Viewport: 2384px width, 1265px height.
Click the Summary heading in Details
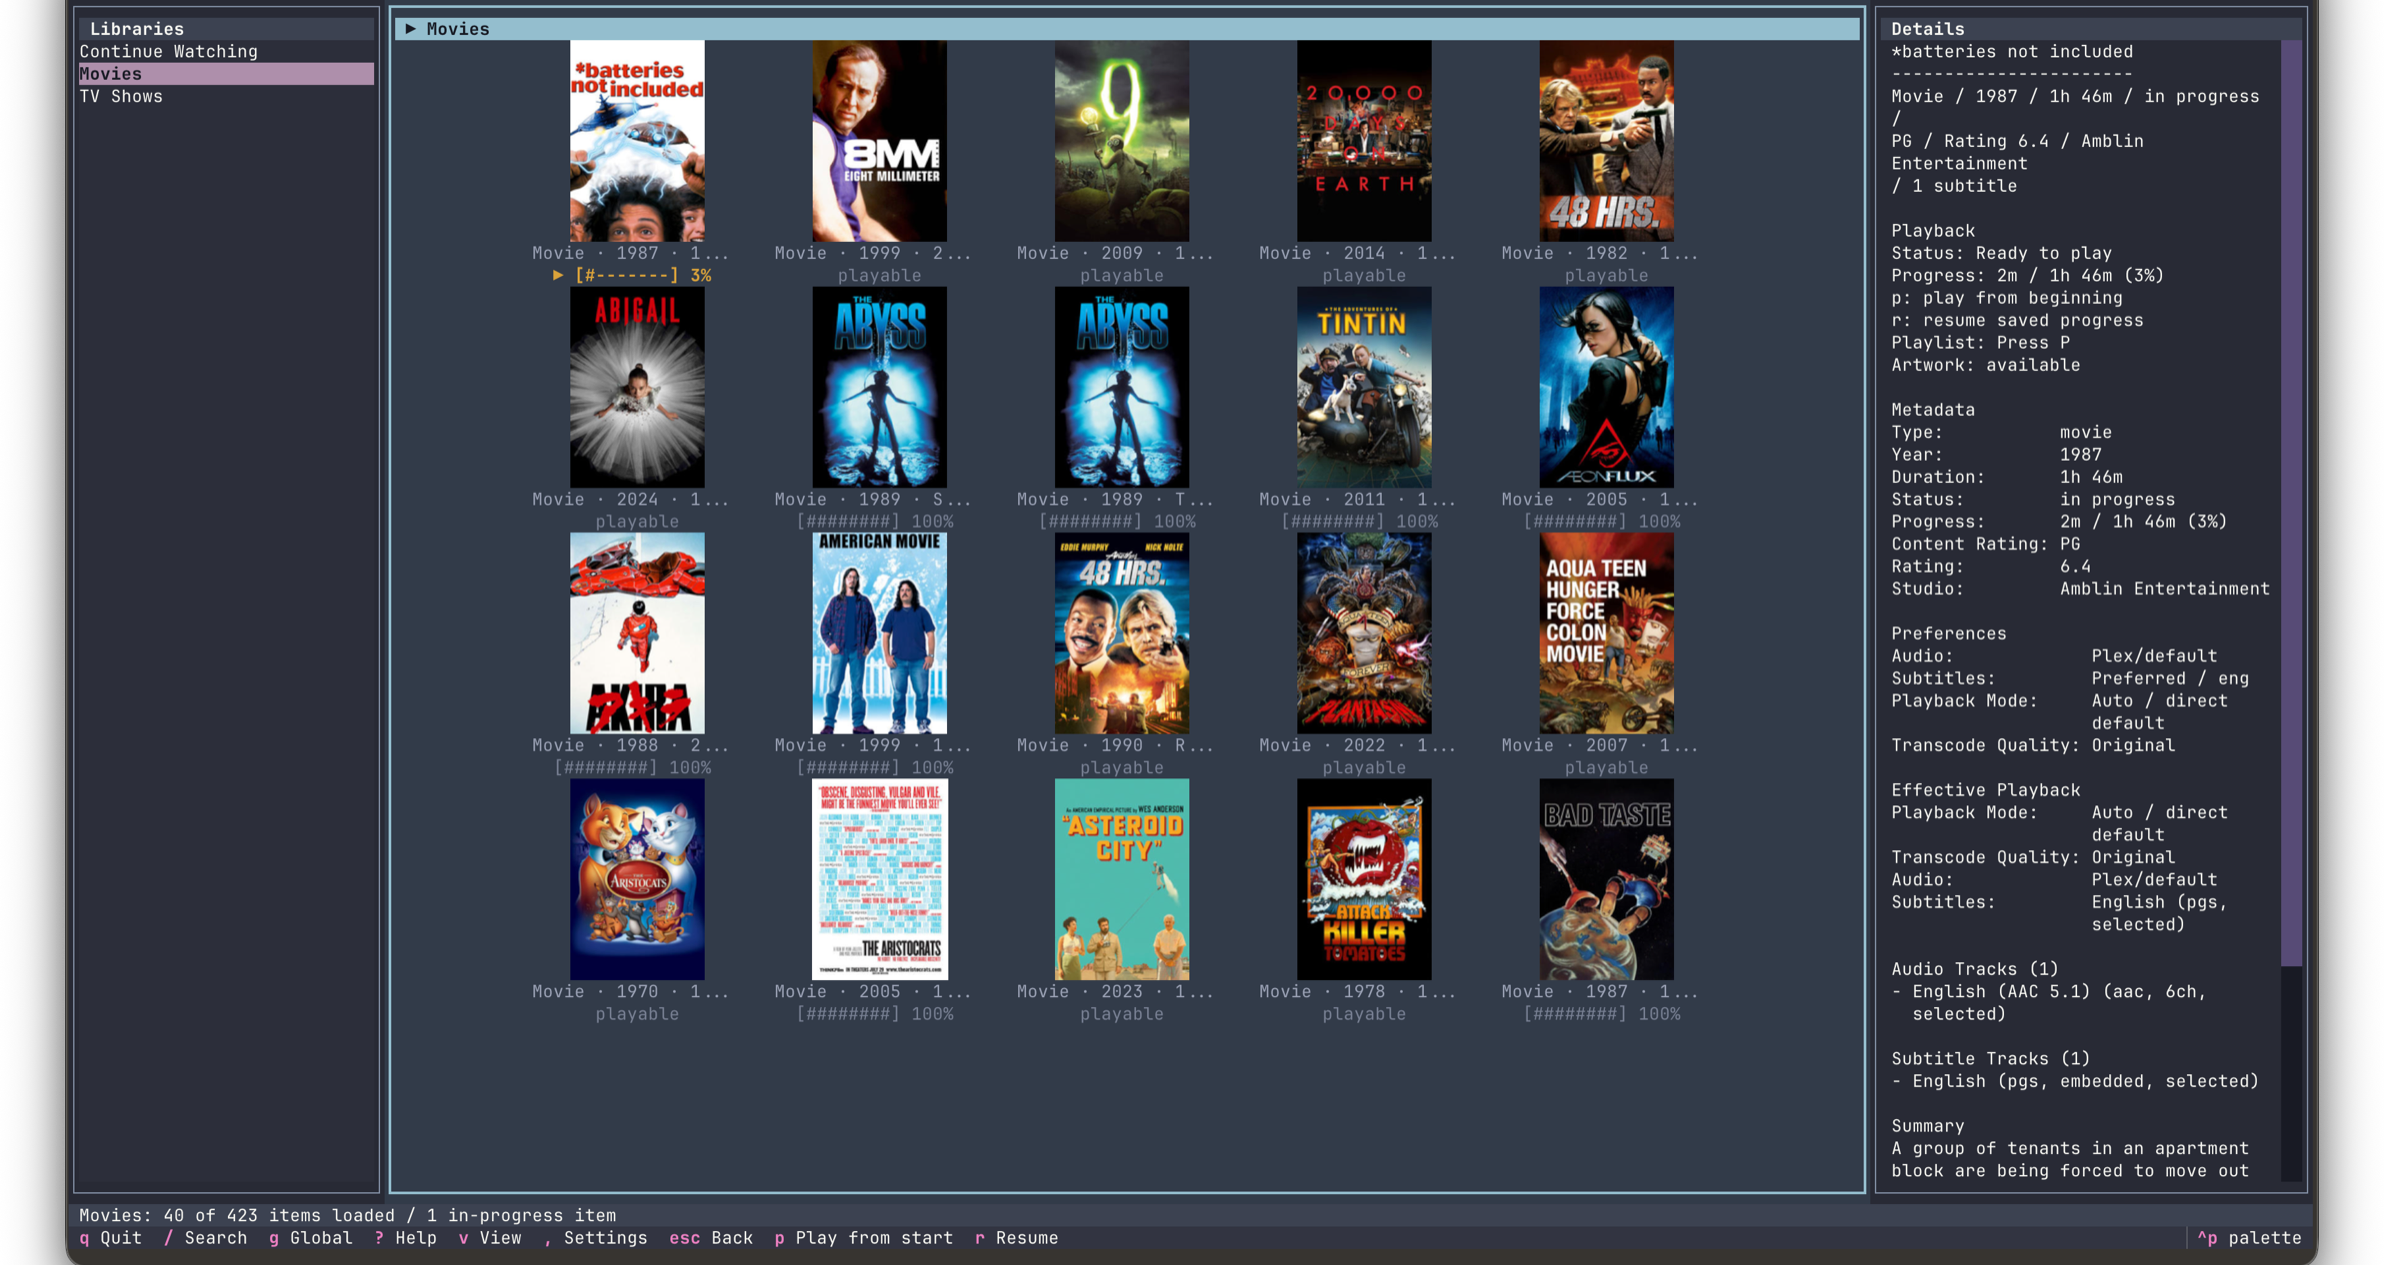pos(1927,1126)
